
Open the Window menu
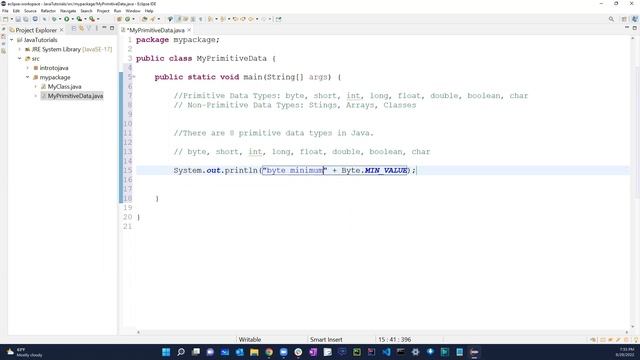[133, 11]
